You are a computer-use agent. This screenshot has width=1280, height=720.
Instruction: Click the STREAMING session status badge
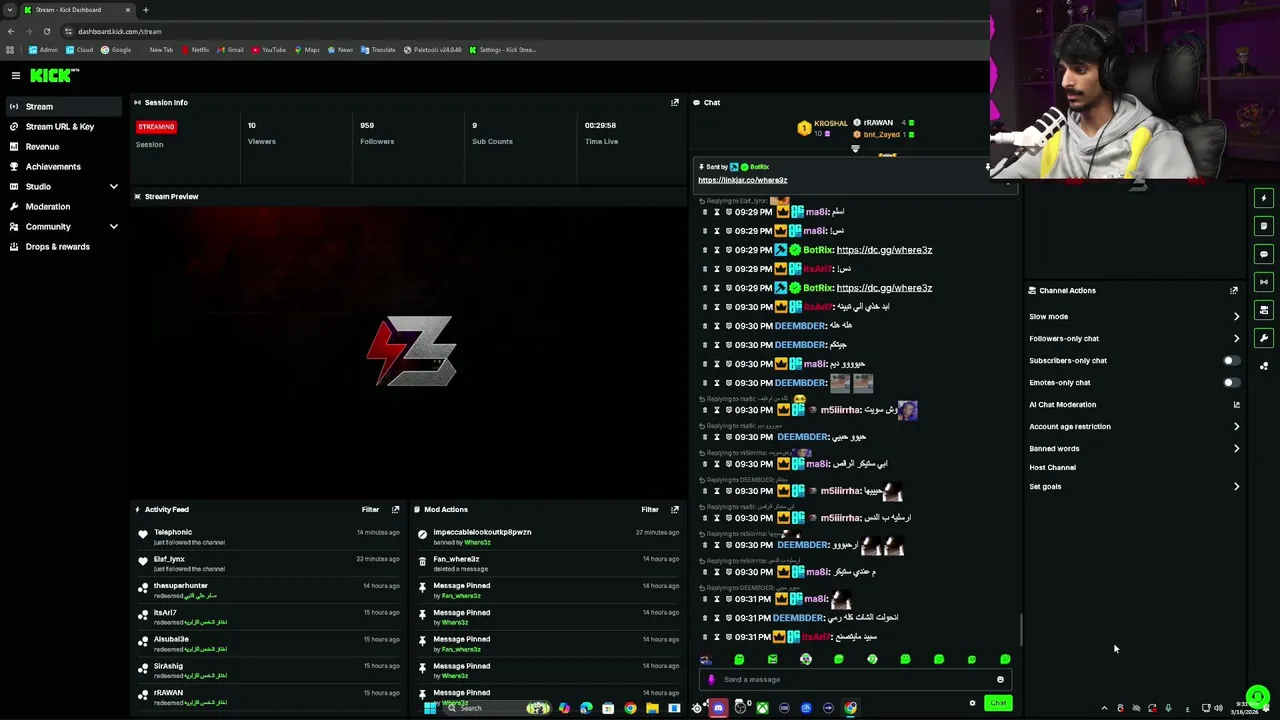(156, 127)
